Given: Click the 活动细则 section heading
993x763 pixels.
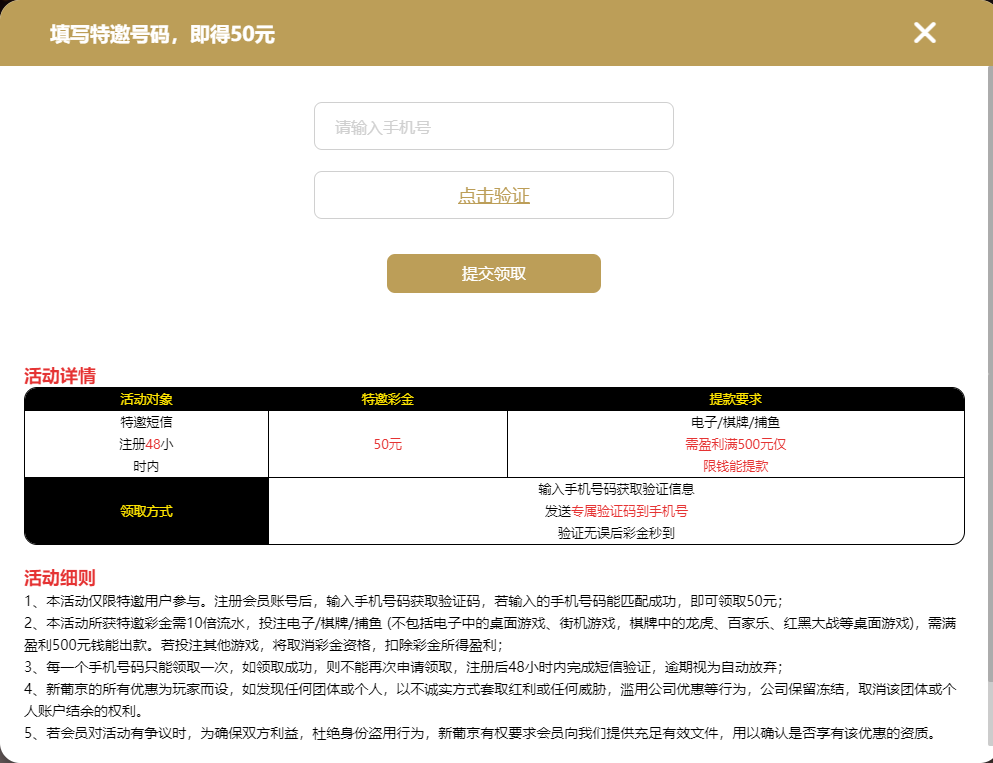Looking at the screenshot, I should (x=60, y=577).
